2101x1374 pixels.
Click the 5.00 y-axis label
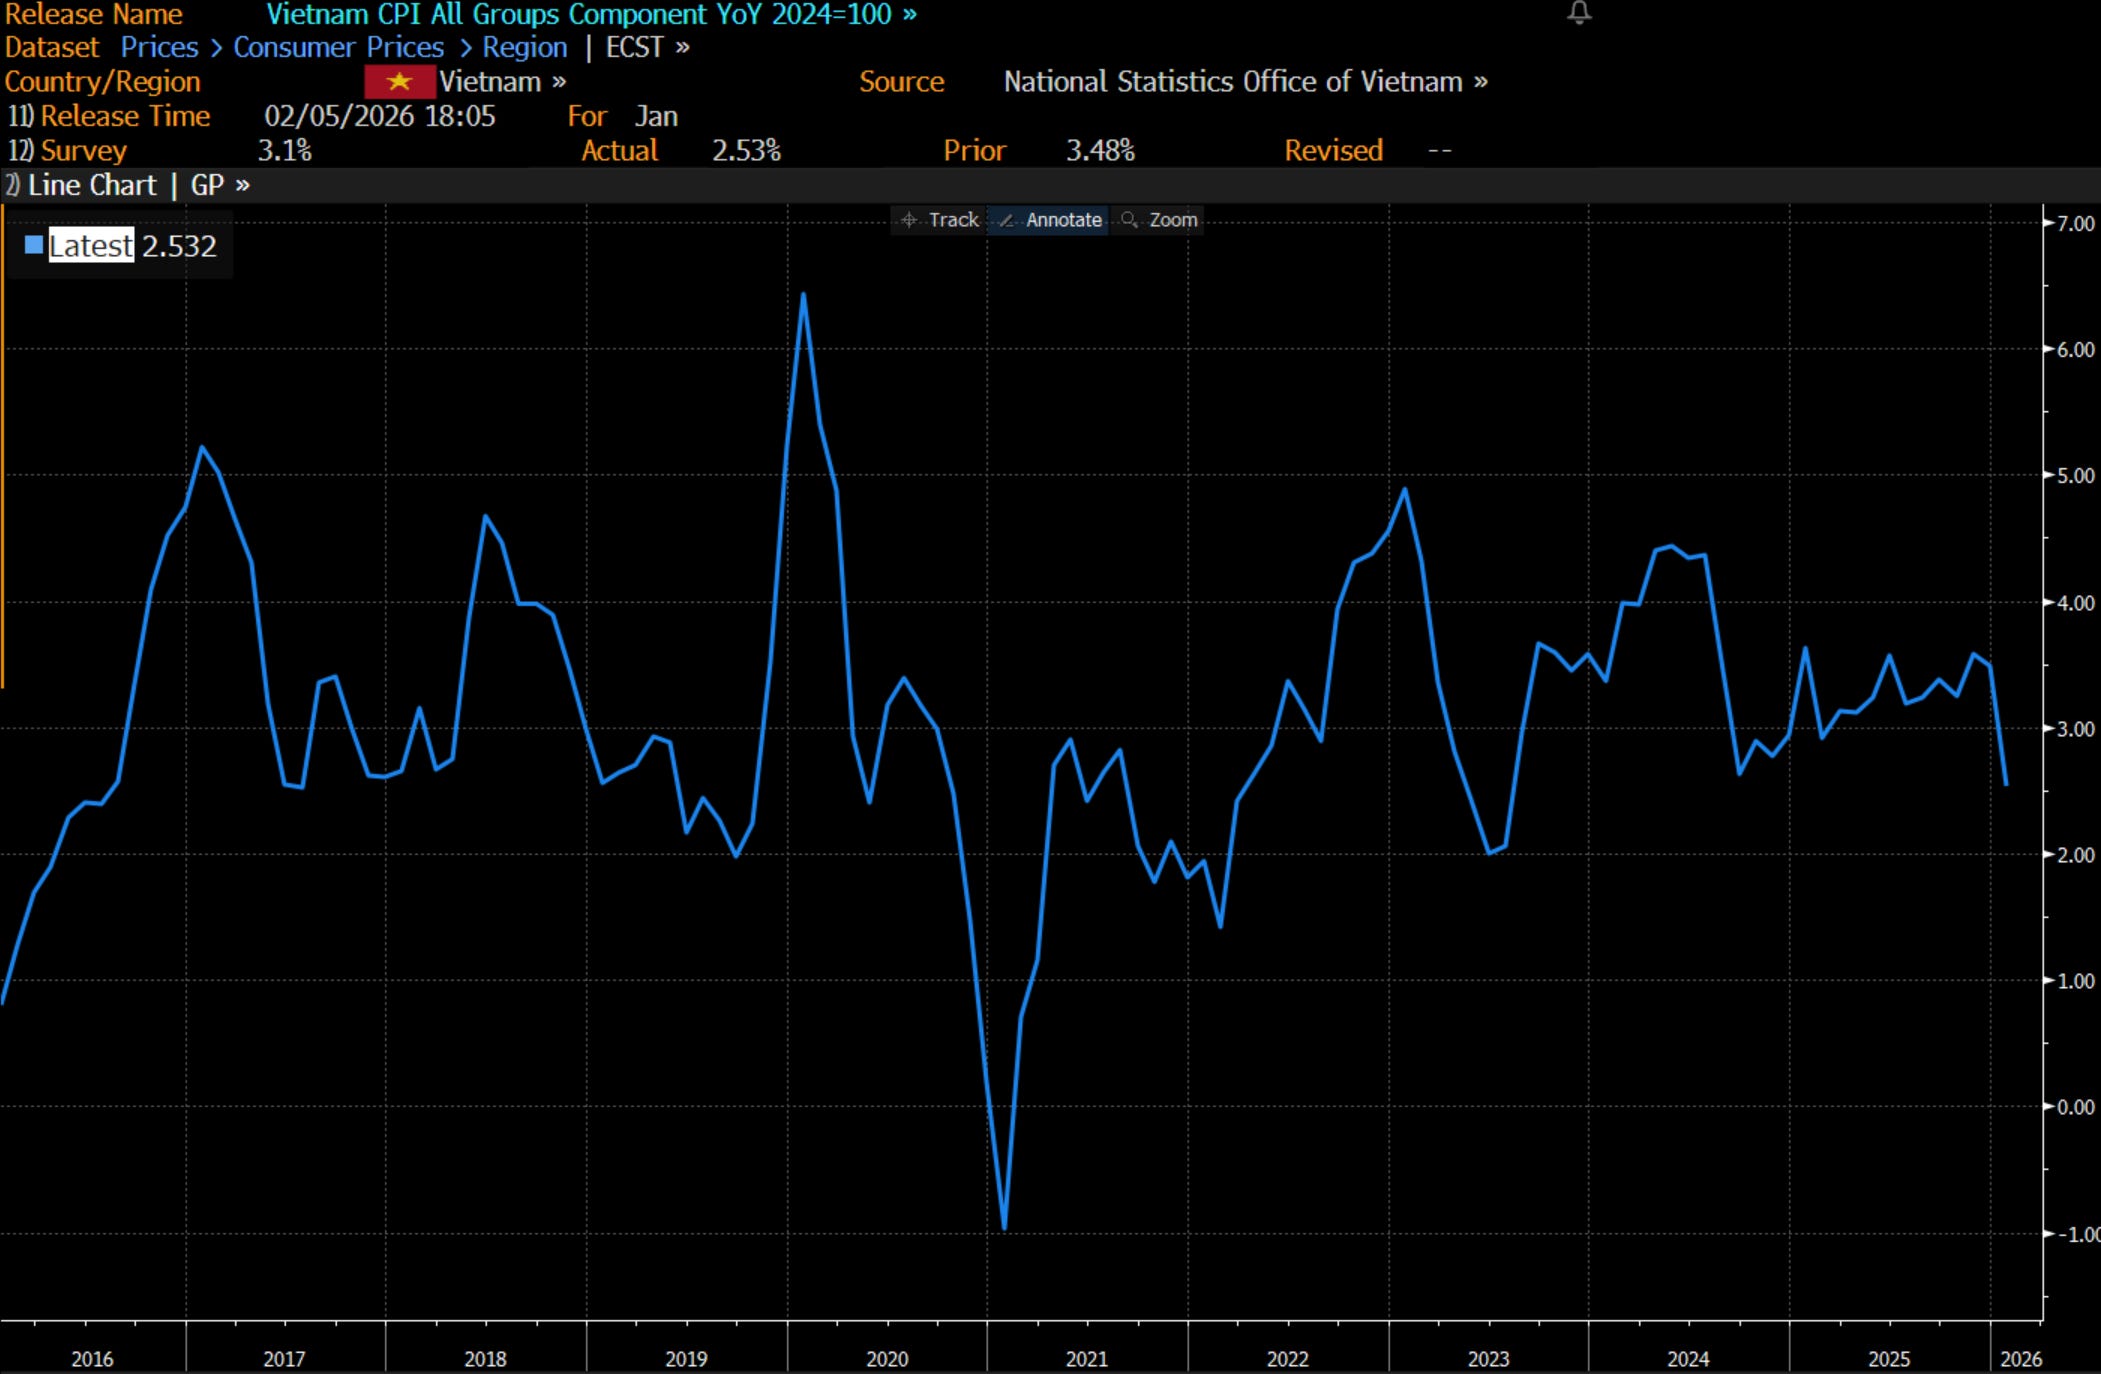click(2075, 475)
